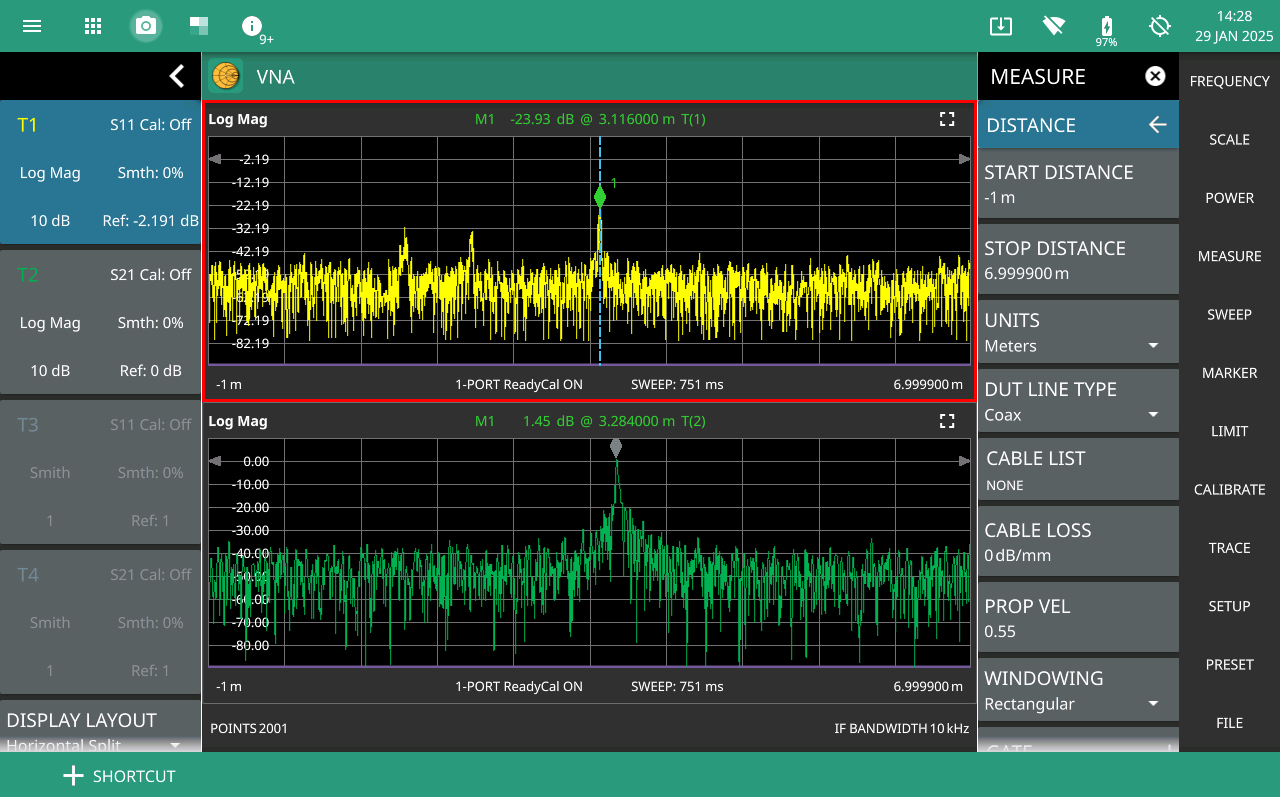The image size is (1280, 797).
Task: Activate the disabled T4 trace
Action: (x=100, y=622)
